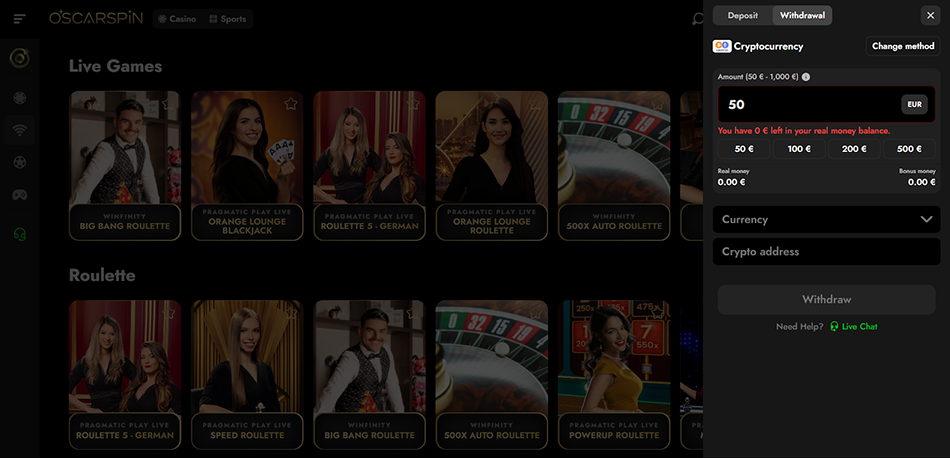Expand the Currency dropdown

[x=826, y=219]
